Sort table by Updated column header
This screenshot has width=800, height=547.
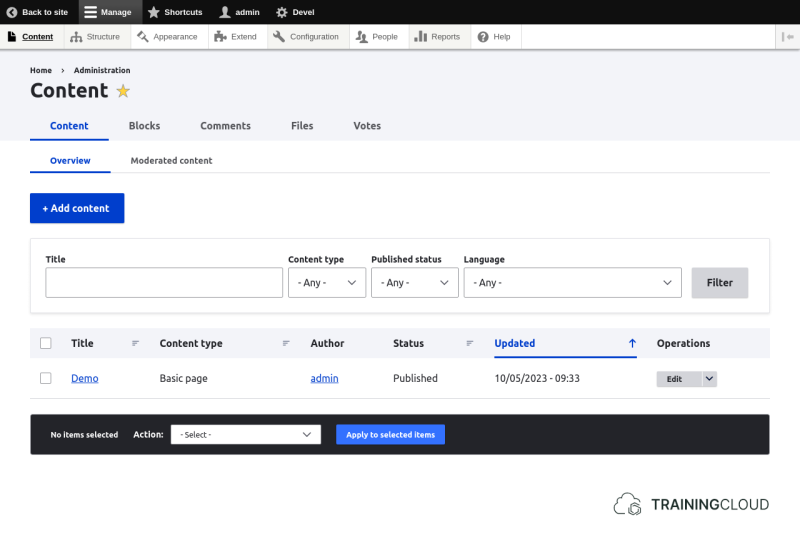[x=514, y=343]
